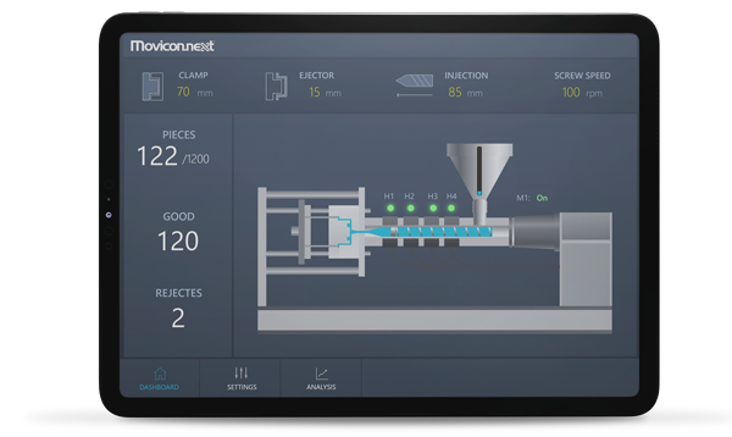This screenshot has height=437, width=732.
Task: Click the SCREW SPEED label
Action: click(582, 76)
